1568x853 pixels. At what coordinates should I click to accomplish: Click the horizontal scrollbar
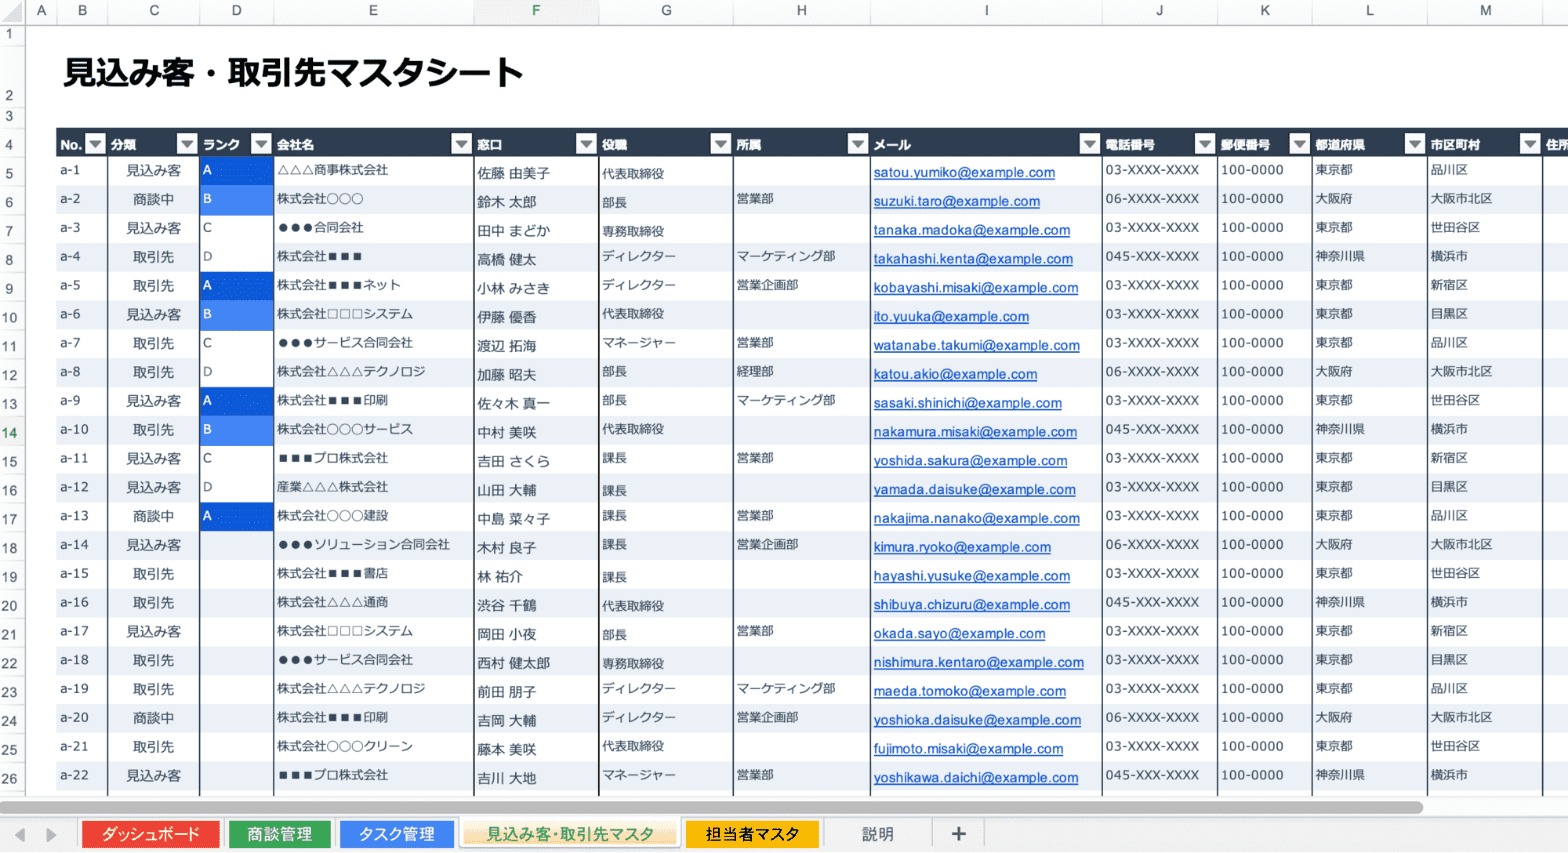[x=710, y=807]
